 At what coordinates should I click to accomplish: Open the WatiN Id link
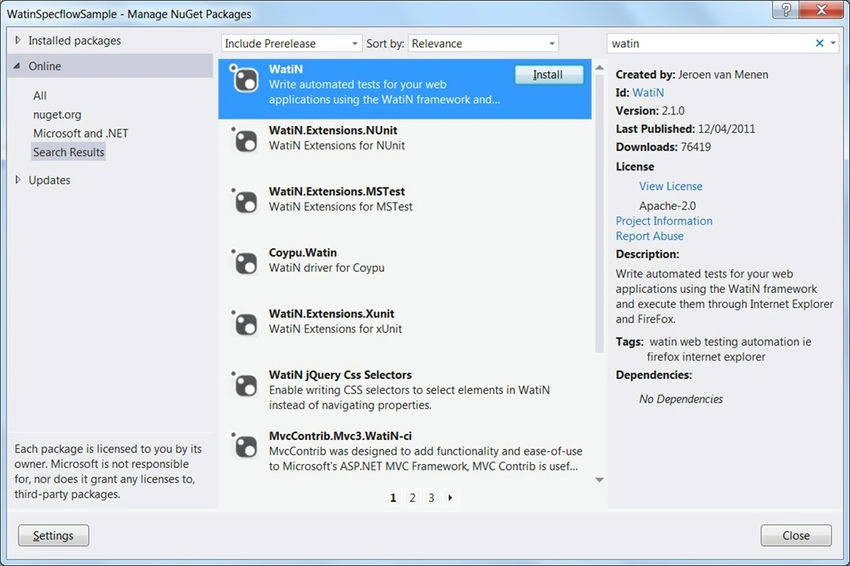tap(648, 93)
